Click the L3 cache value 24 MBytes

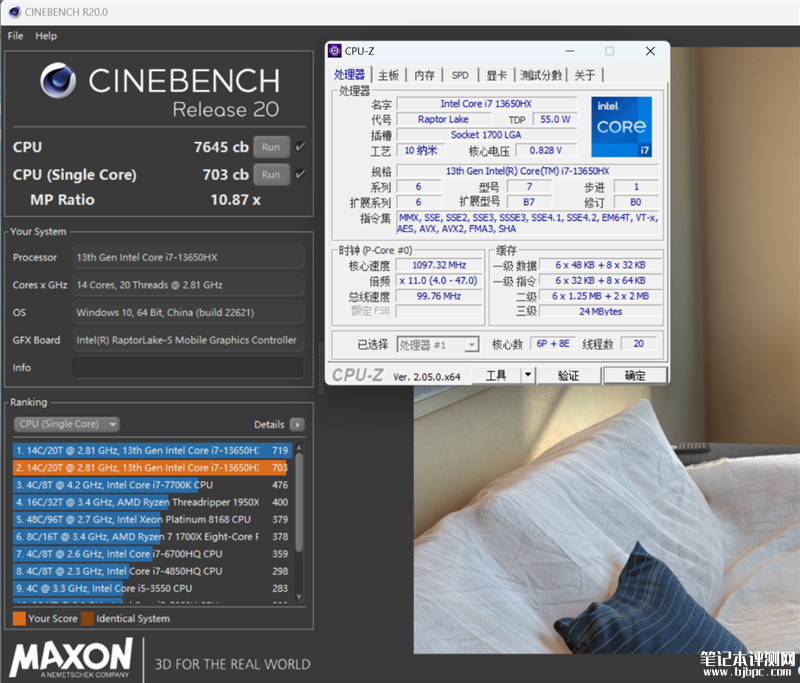pyautogui.click(x=601, y=311)
